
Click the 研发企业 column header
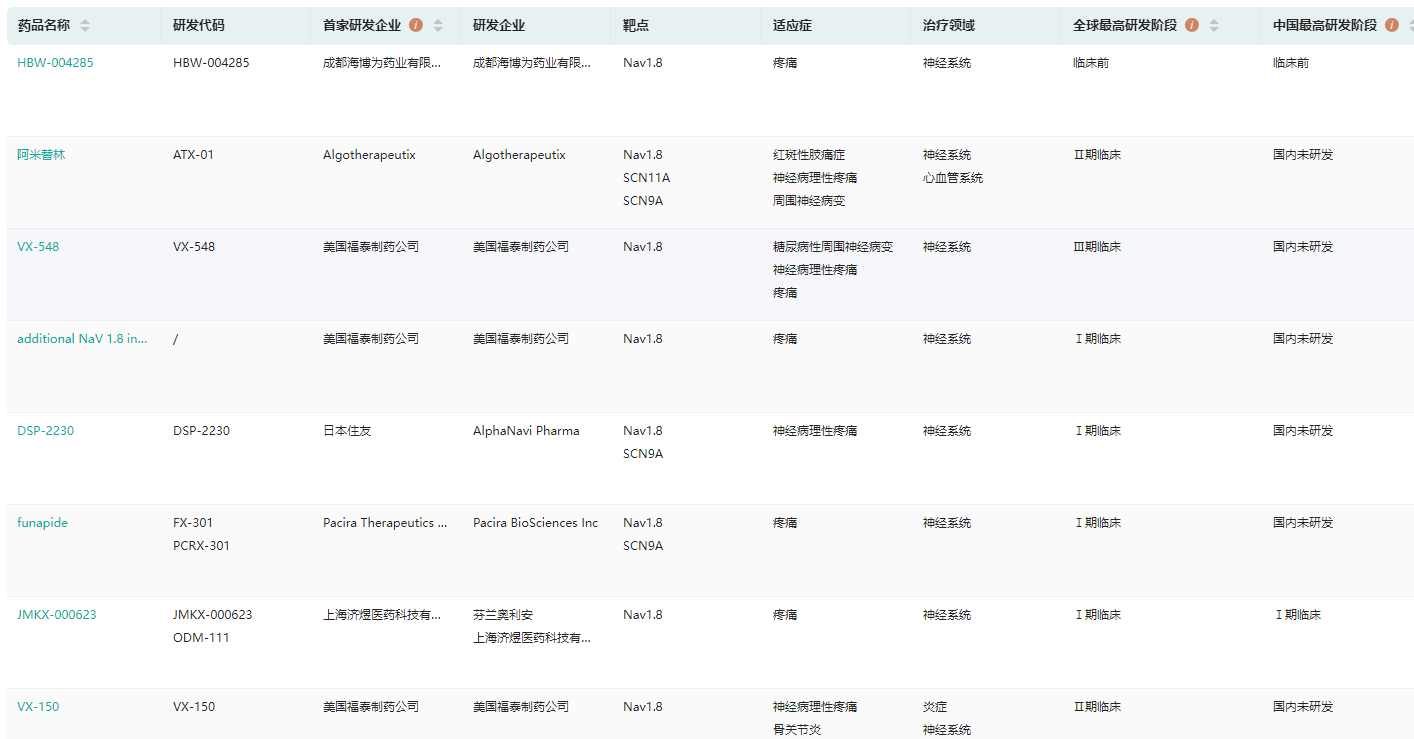[499, 25]
